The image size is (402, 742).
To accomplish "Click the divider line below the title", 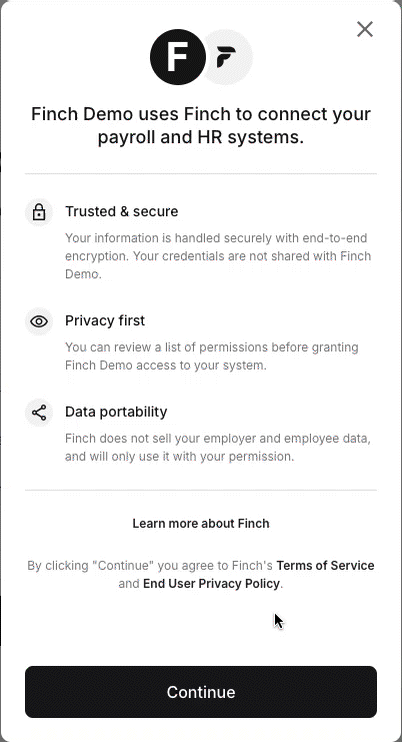I will click(201, 174).
